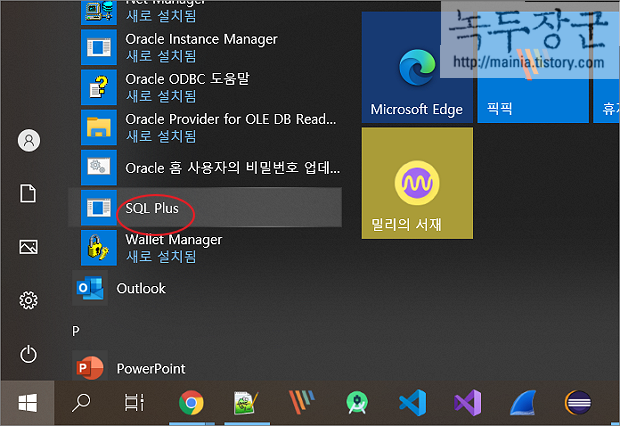Open Wireshark from the taskbar
This screenshot has width=620, height=426.
(x=523, y=403)
